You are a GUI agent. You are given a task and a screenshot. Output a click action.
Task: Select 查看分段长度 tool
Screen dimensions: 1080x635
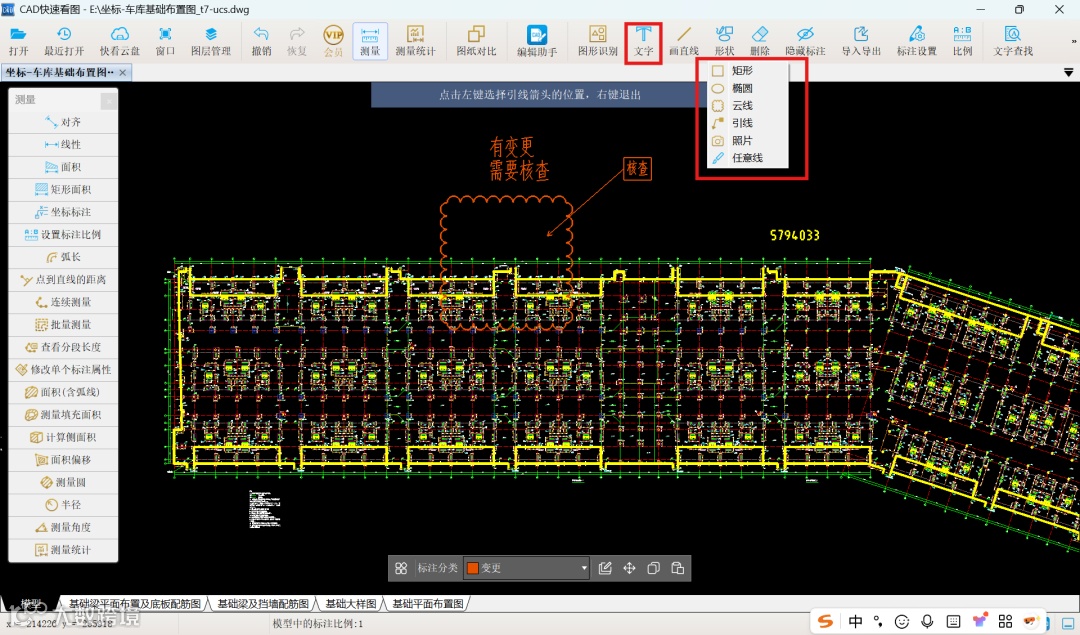point(63,347)
